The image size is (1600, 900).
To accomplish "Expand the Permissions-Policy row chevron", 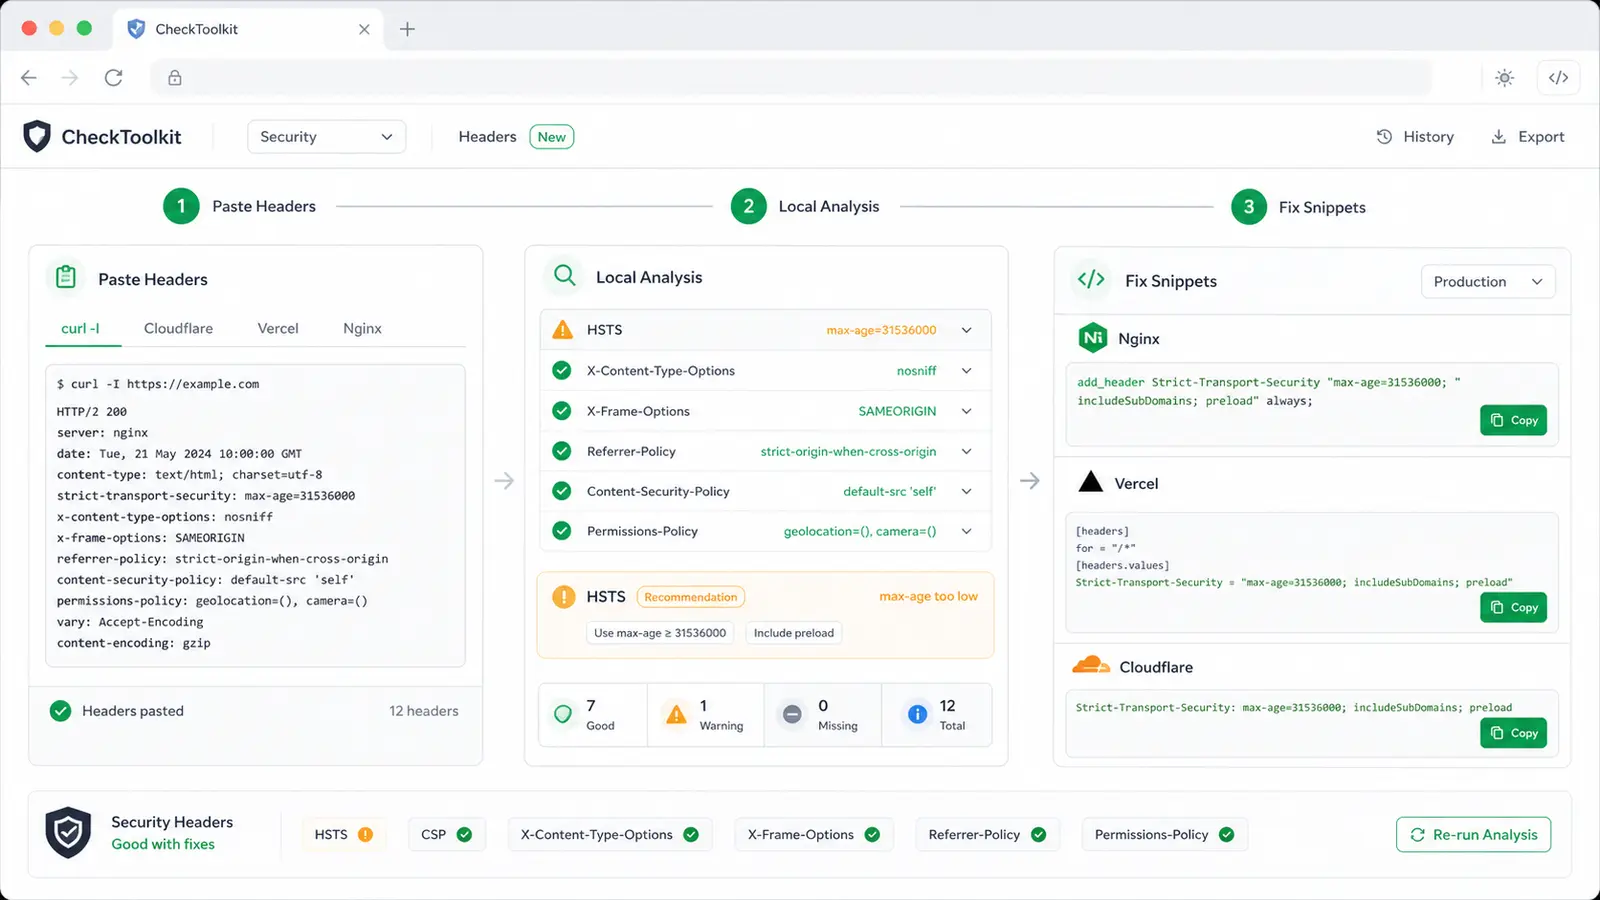I will (967, 531).
